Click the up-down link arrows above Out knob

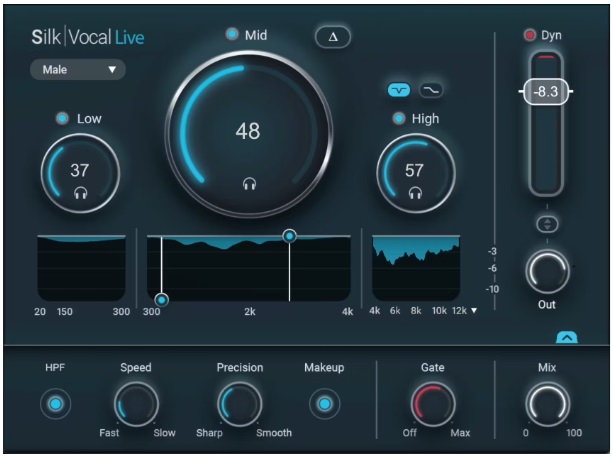pyautogui.click(x=547, y=224)
